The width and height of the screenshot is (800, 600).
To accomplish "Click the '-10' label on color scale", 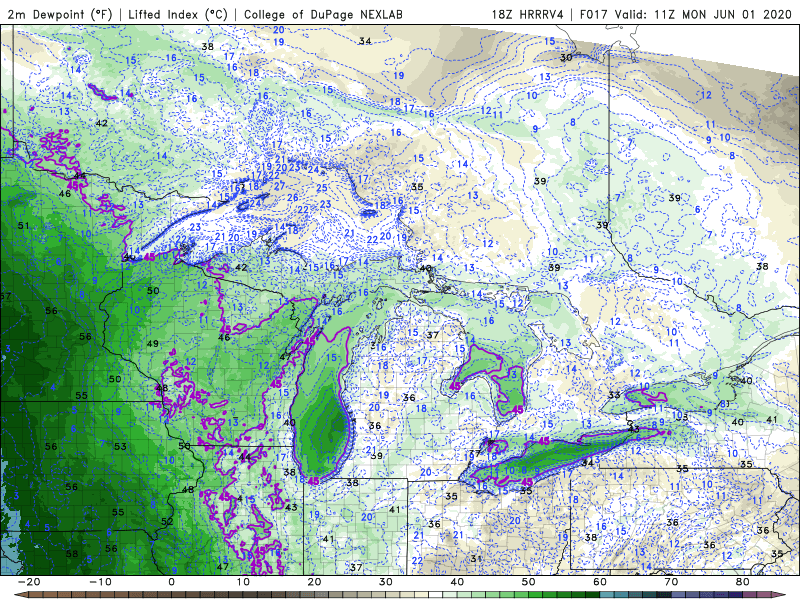I will [100, 582].
